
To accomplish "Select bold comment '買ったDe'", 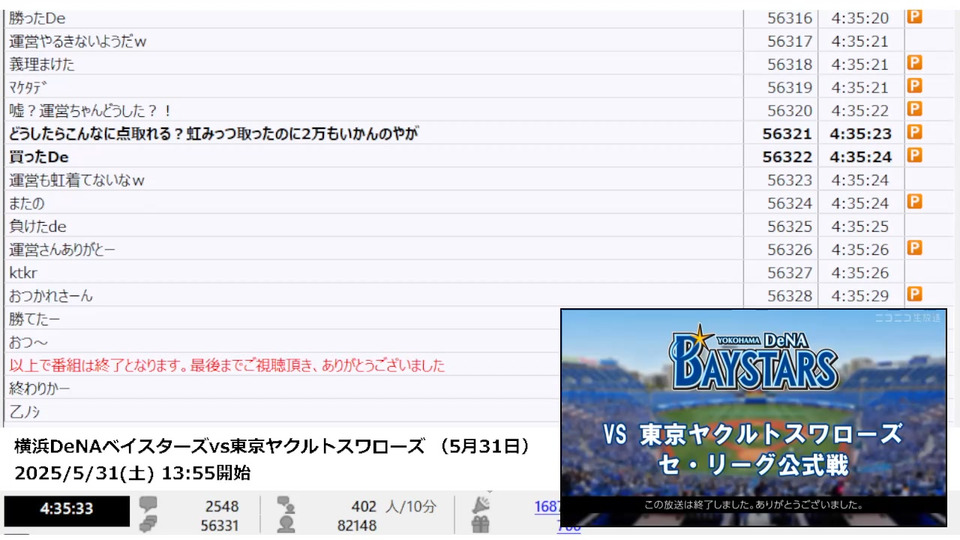I will point(39,157).
